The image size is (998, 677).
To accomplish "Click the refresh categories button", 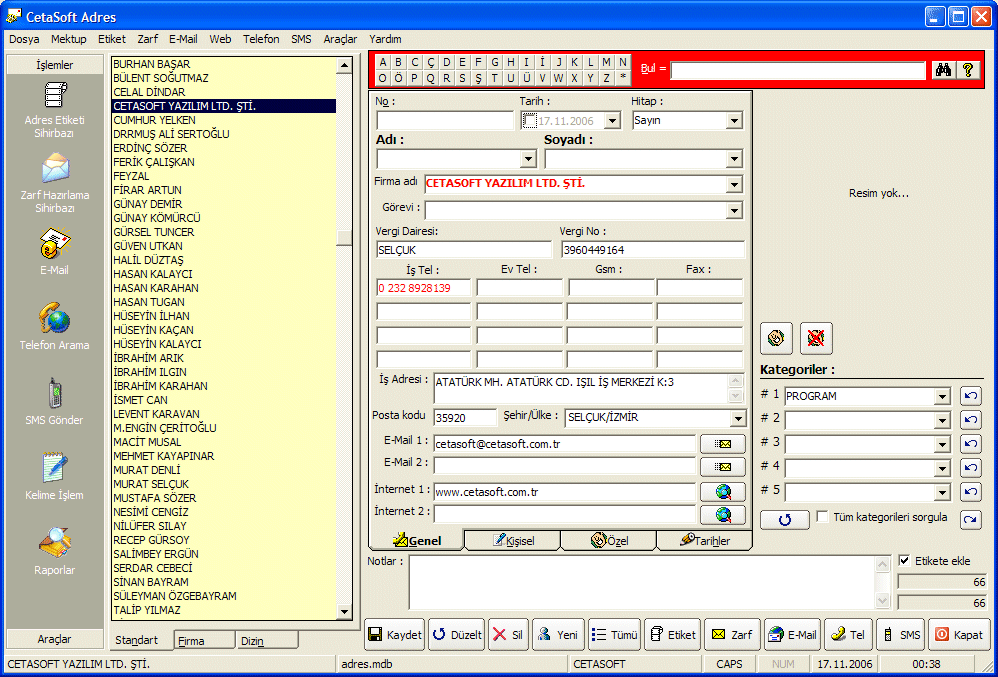I will click(x=785, y=520).
